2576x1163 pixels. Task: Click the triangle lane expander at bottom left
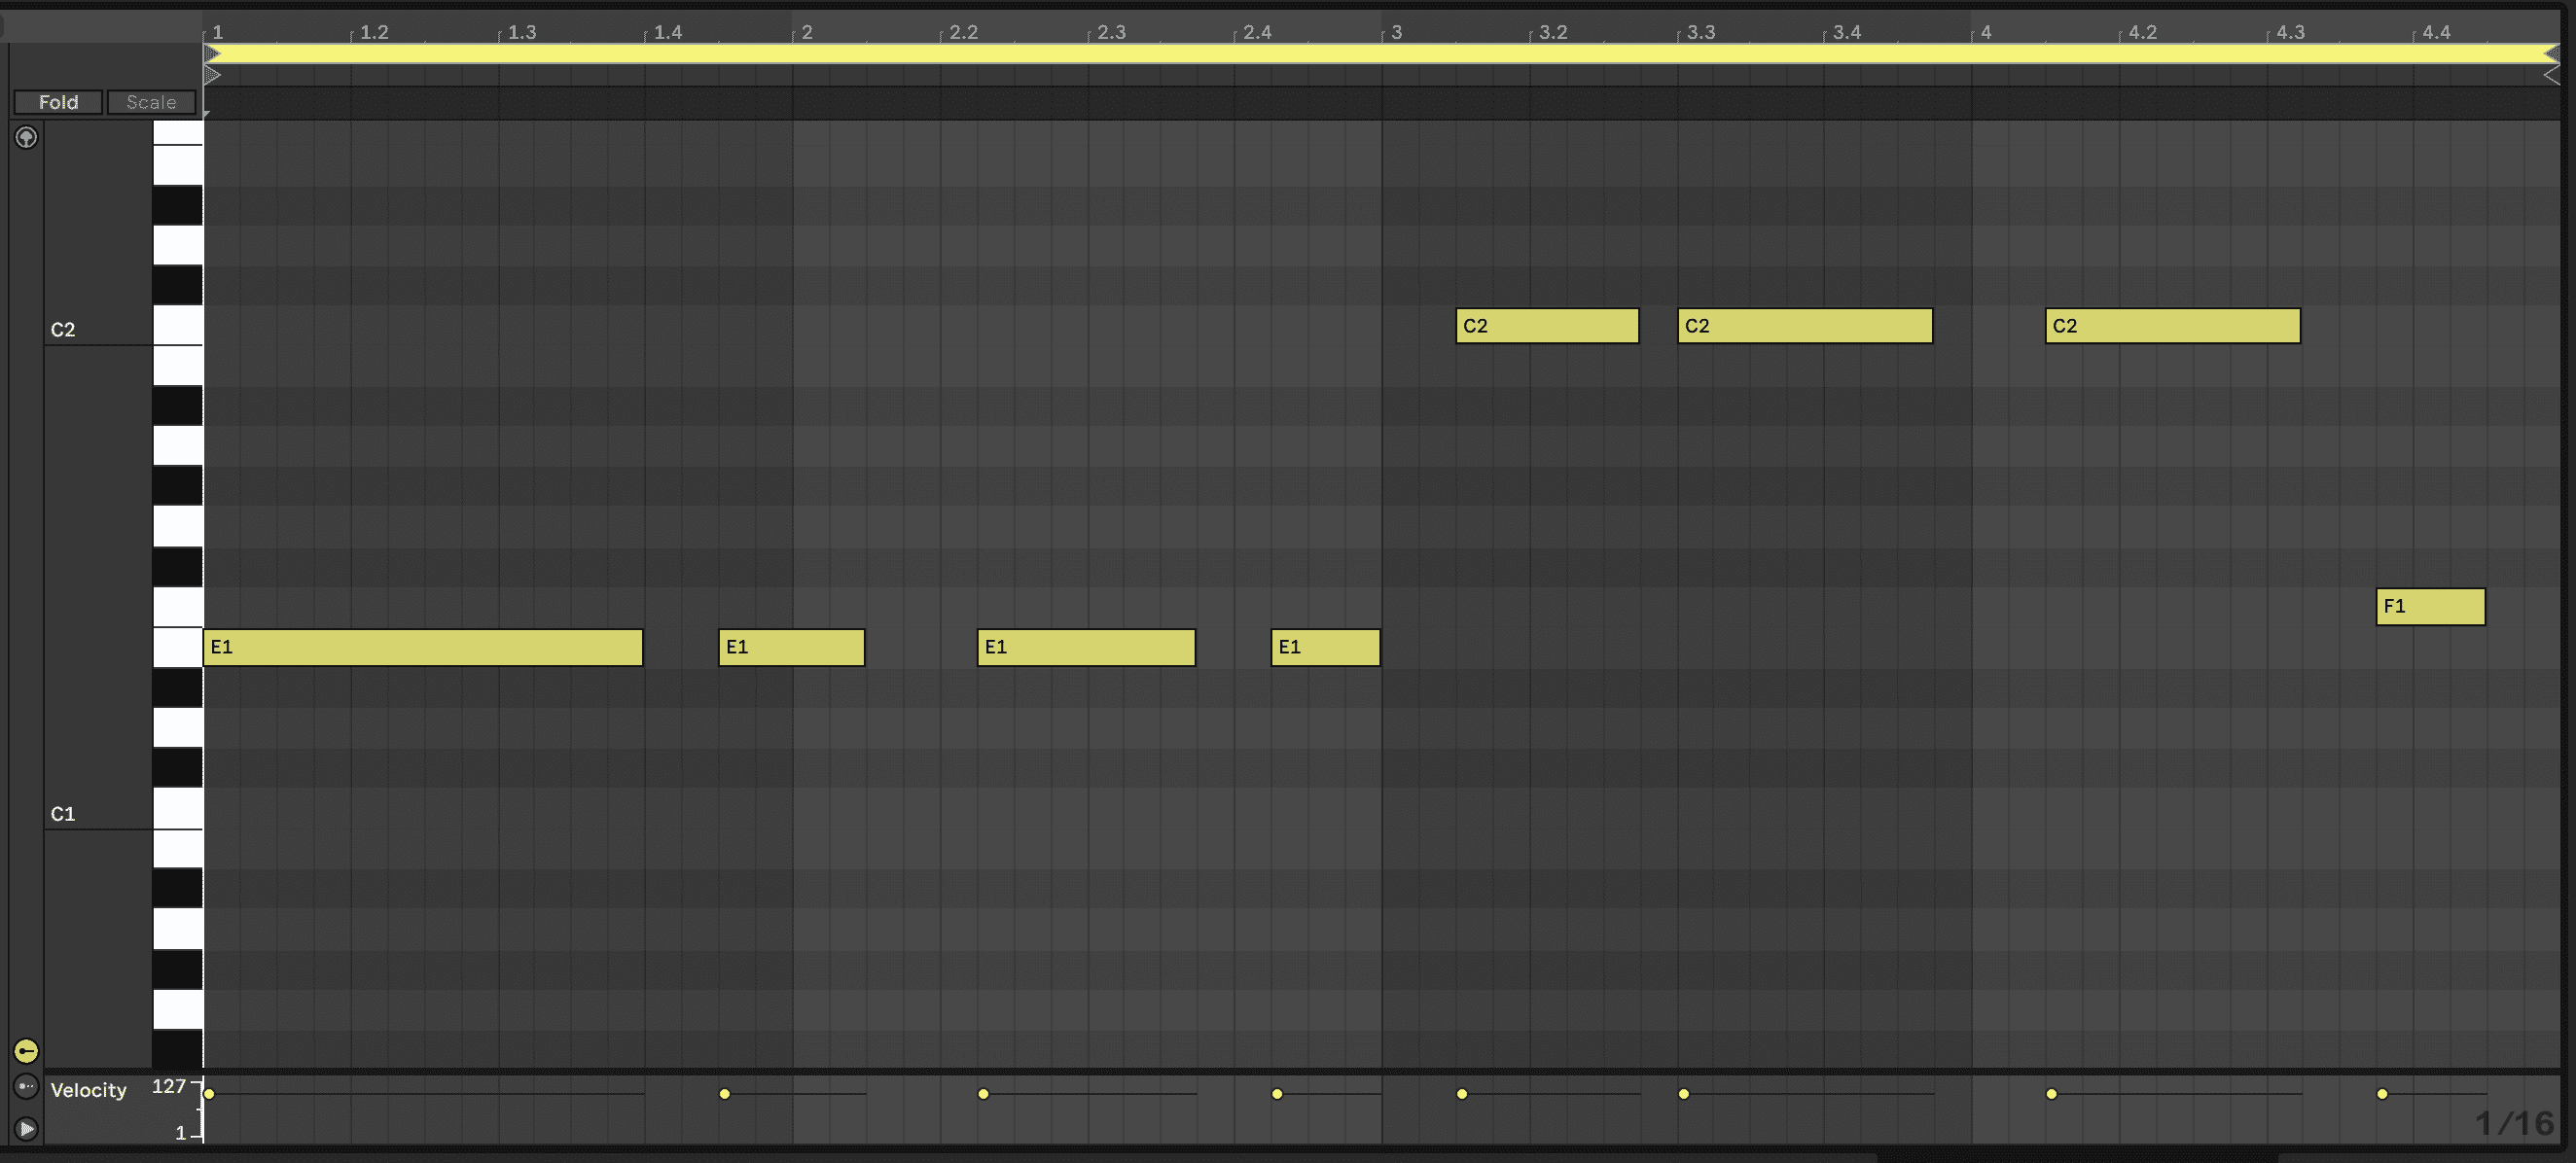point(26,1129)
